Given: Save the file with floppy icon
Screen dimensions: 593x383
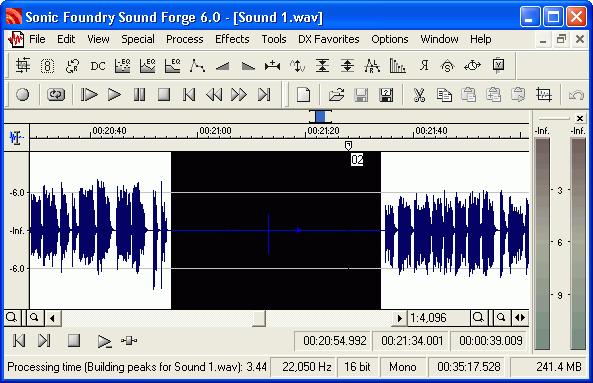Looking at the screenshot, I should (x=361, y=95).
